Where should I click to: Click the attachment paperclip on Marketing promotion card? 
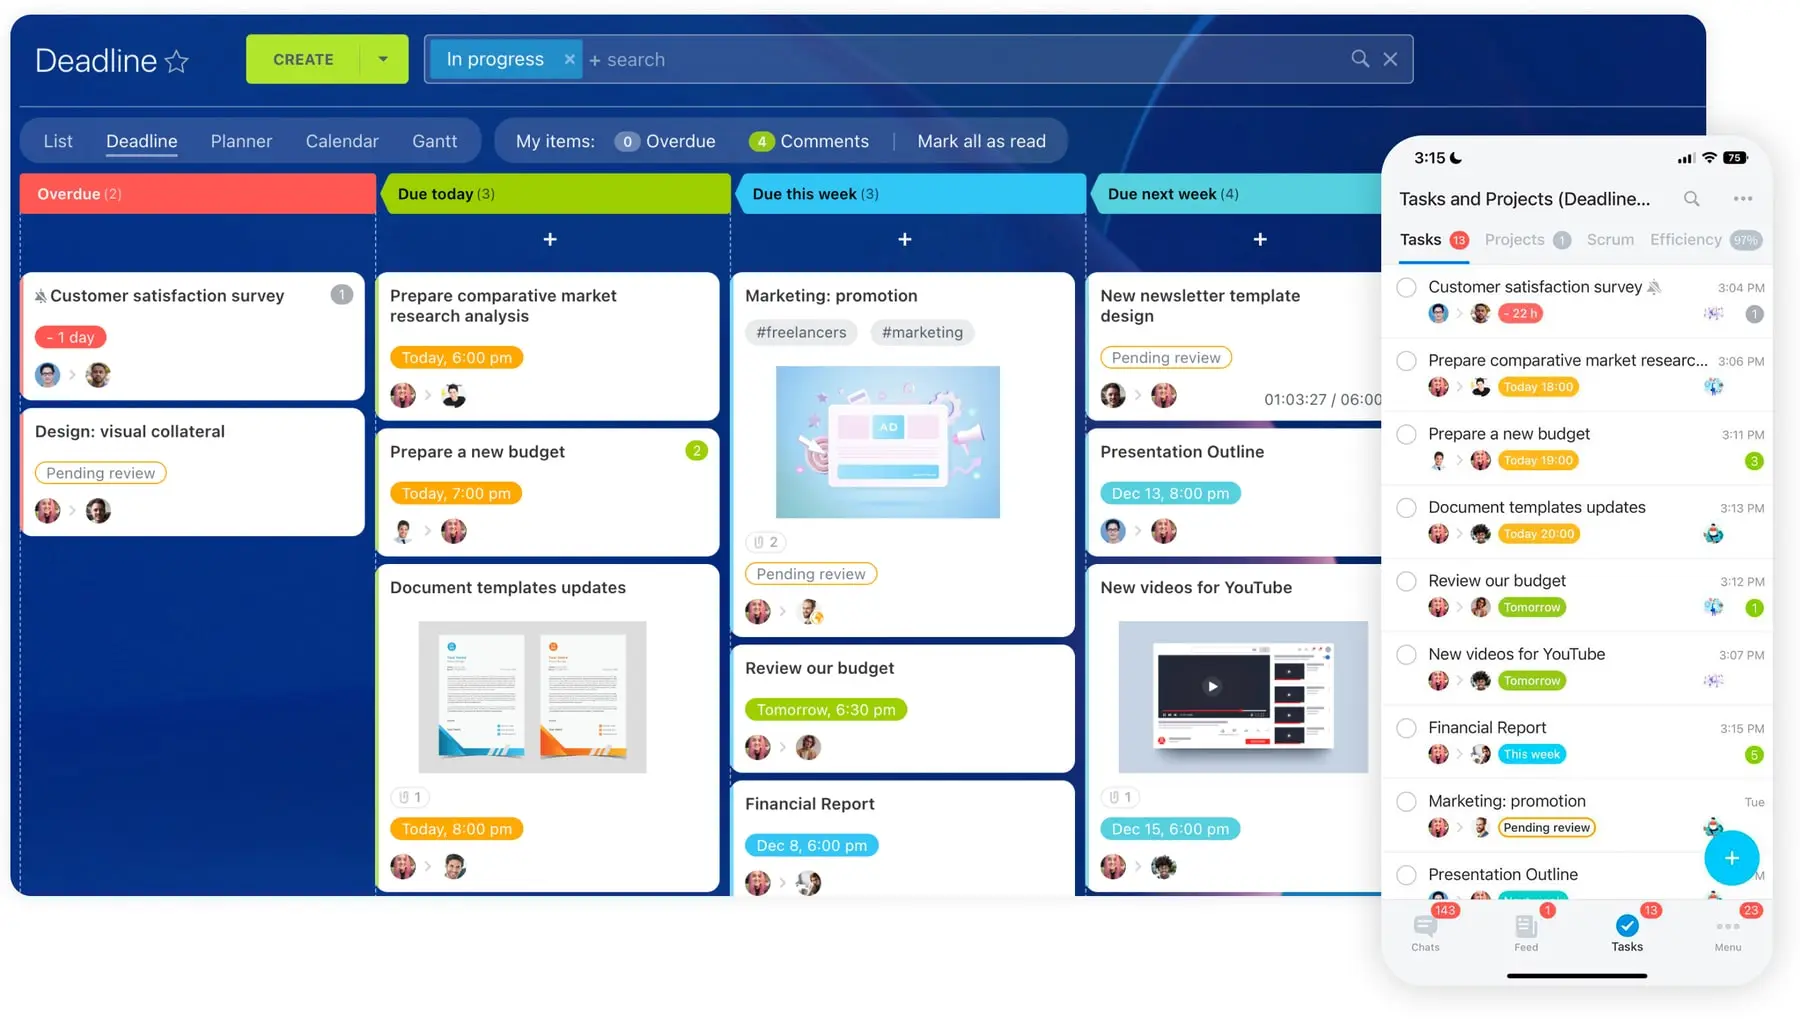[765, 542]
